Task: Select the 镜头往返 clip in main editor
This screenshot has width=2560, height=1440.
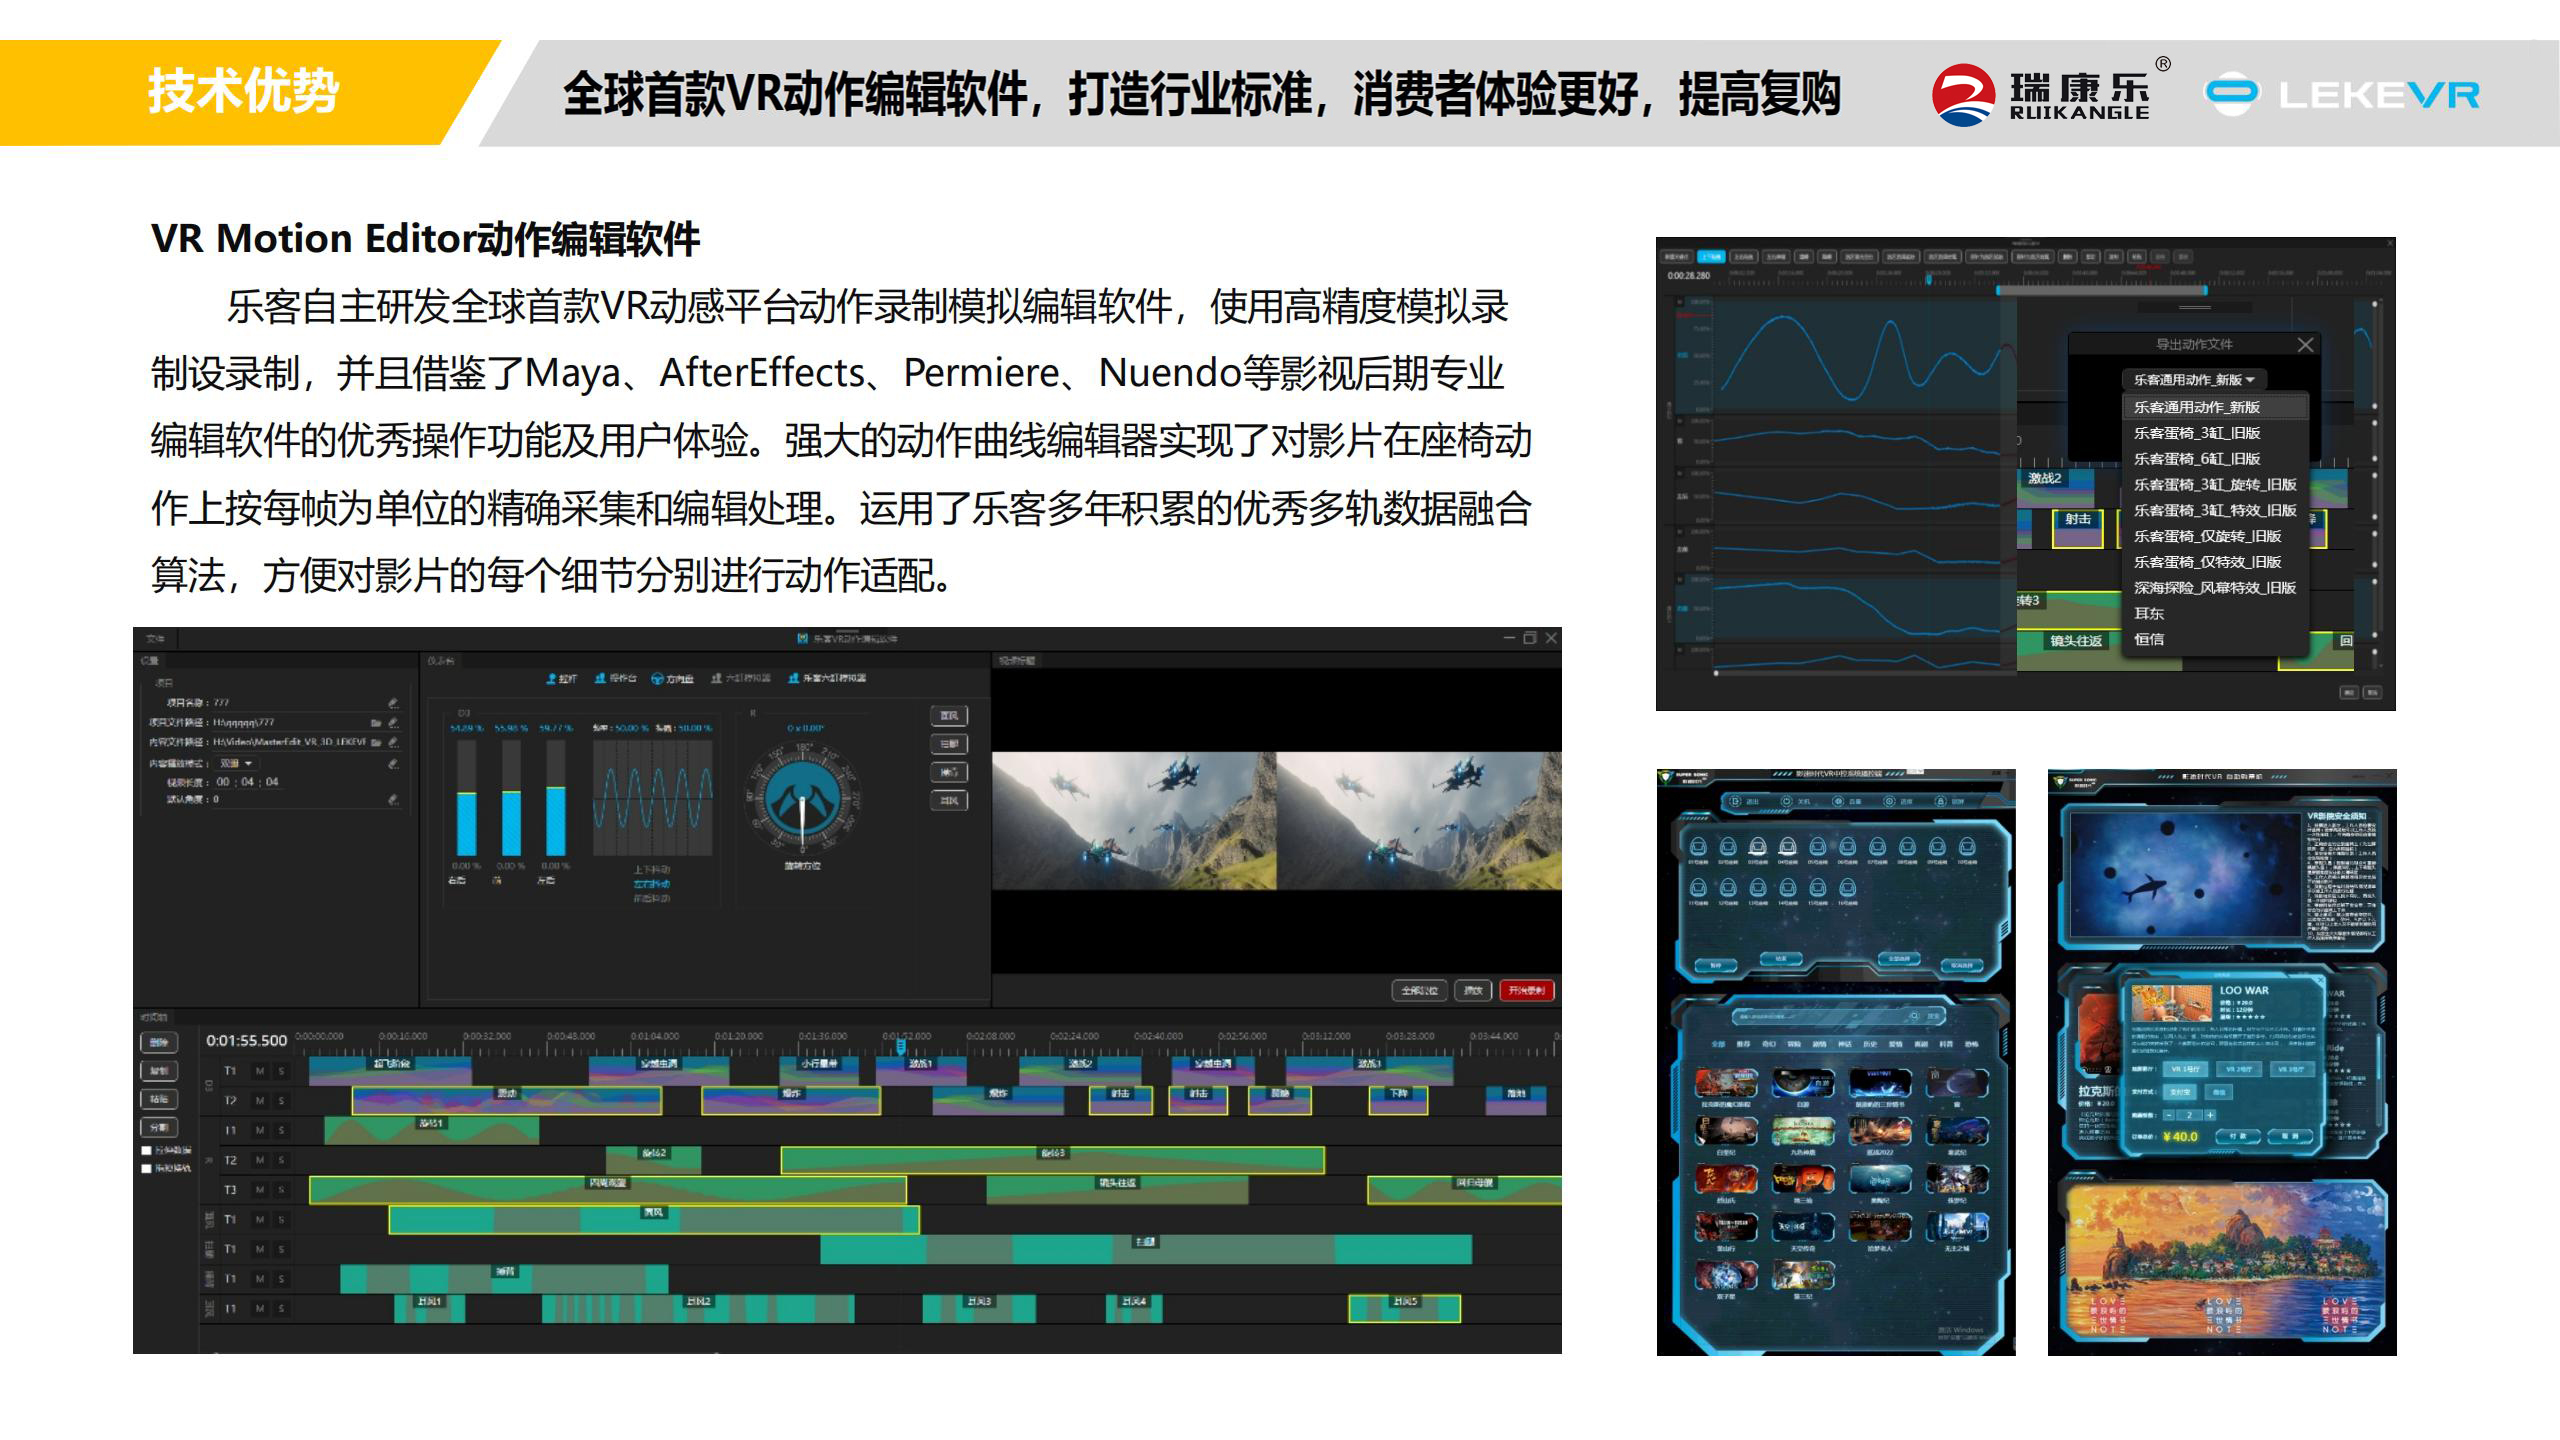Action: click(1117, 1190)
